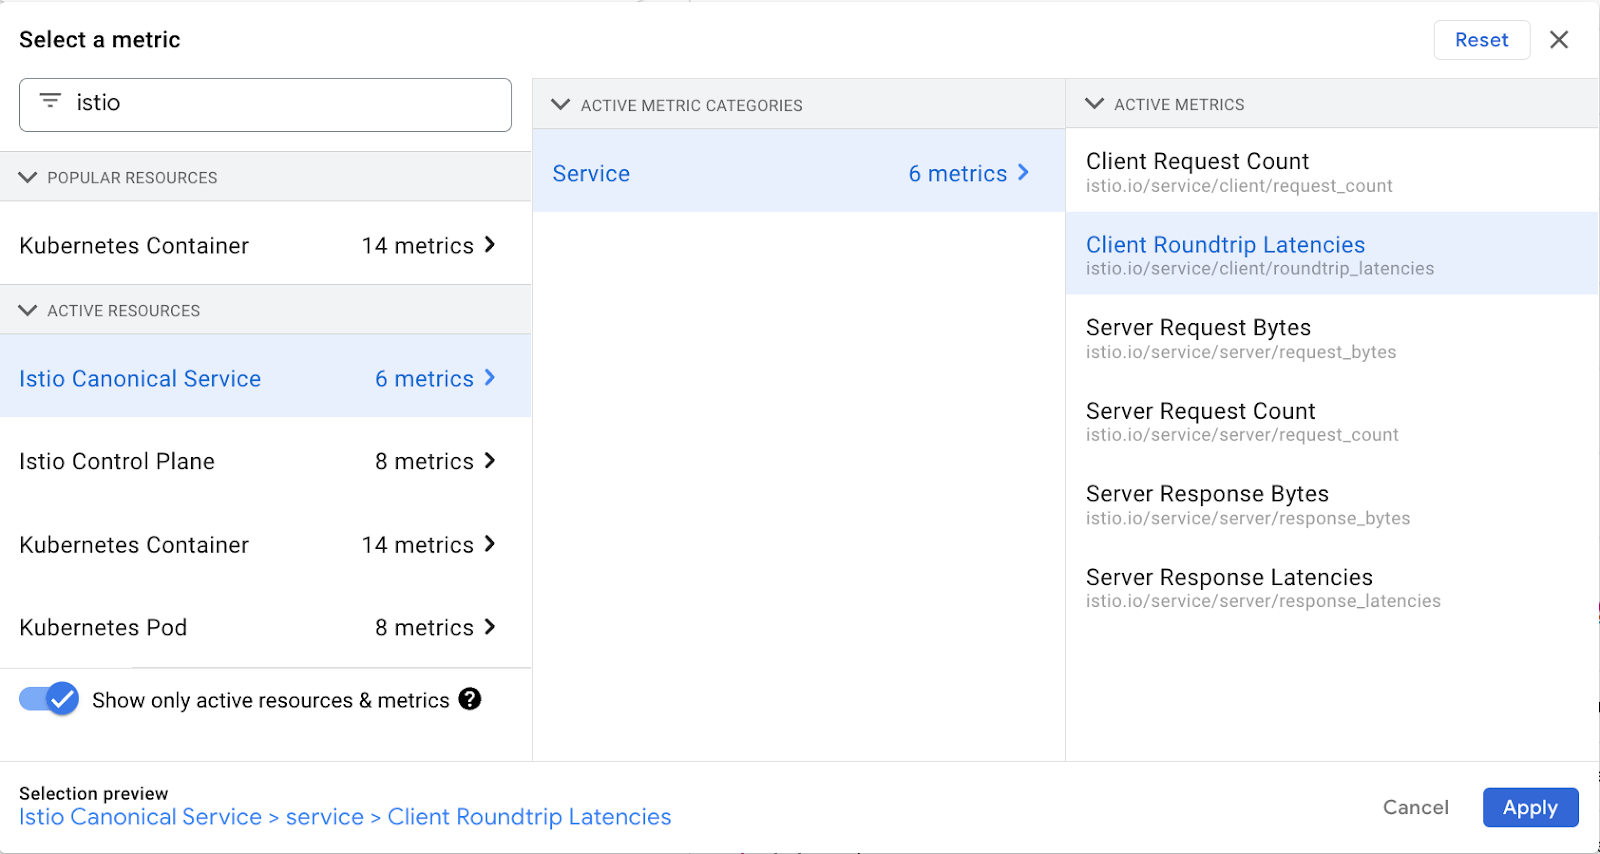Click Client Roundtrip Latencies in selection preview
This screenshot has width=1600, height=854.
[529, 817]
